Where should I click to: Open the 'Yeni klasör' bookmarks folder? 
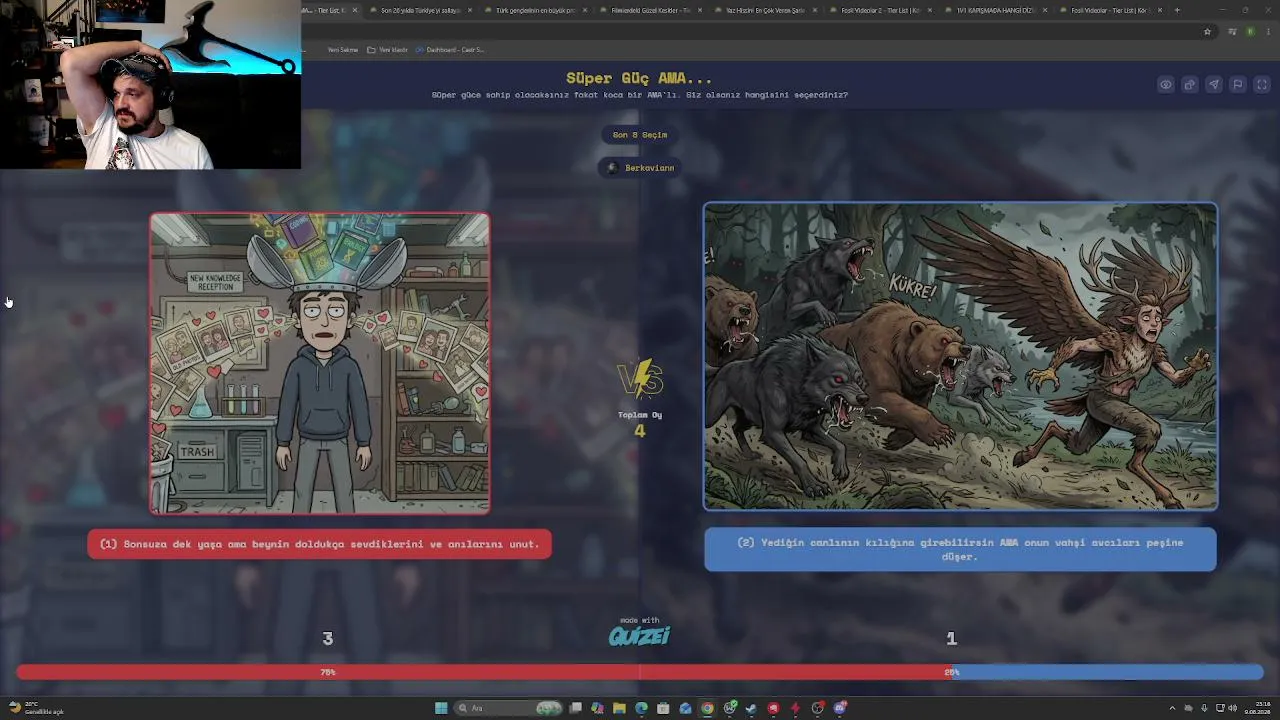click(388, 49)
